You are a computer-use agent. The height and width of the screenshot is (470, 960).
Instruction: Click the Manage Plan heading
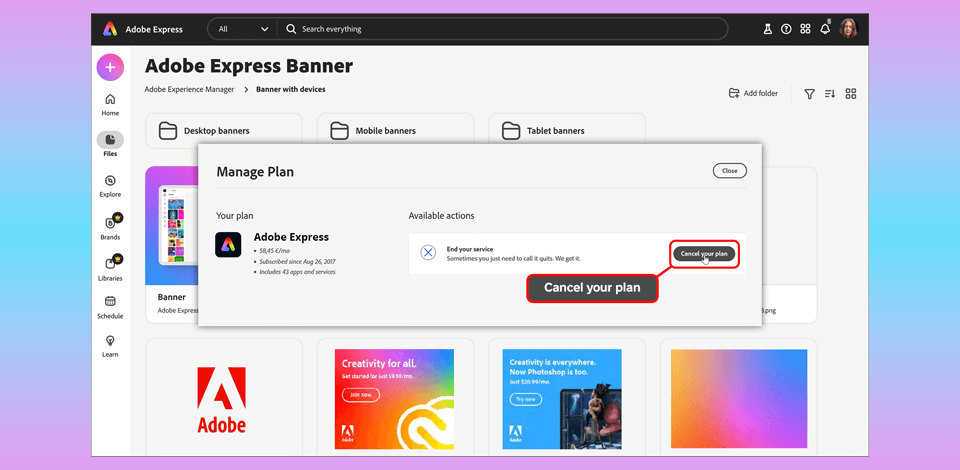coord(255,172)
